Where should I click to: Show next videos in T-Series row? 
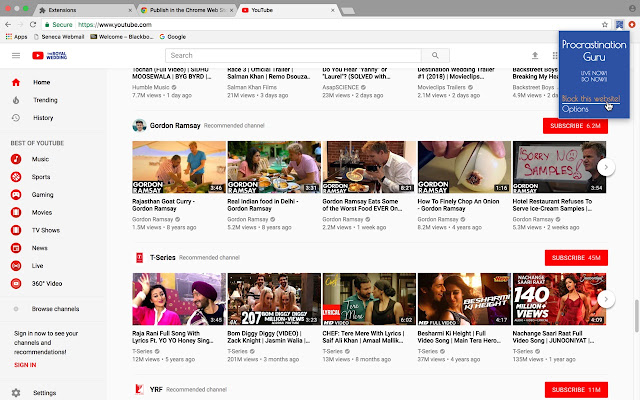click(x=606, y=299)
